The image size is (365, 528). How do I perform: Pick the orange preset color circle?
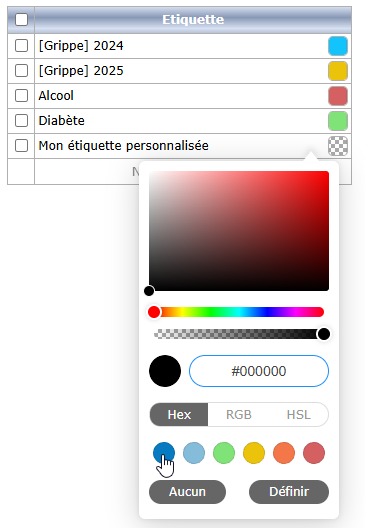[284, 453]
